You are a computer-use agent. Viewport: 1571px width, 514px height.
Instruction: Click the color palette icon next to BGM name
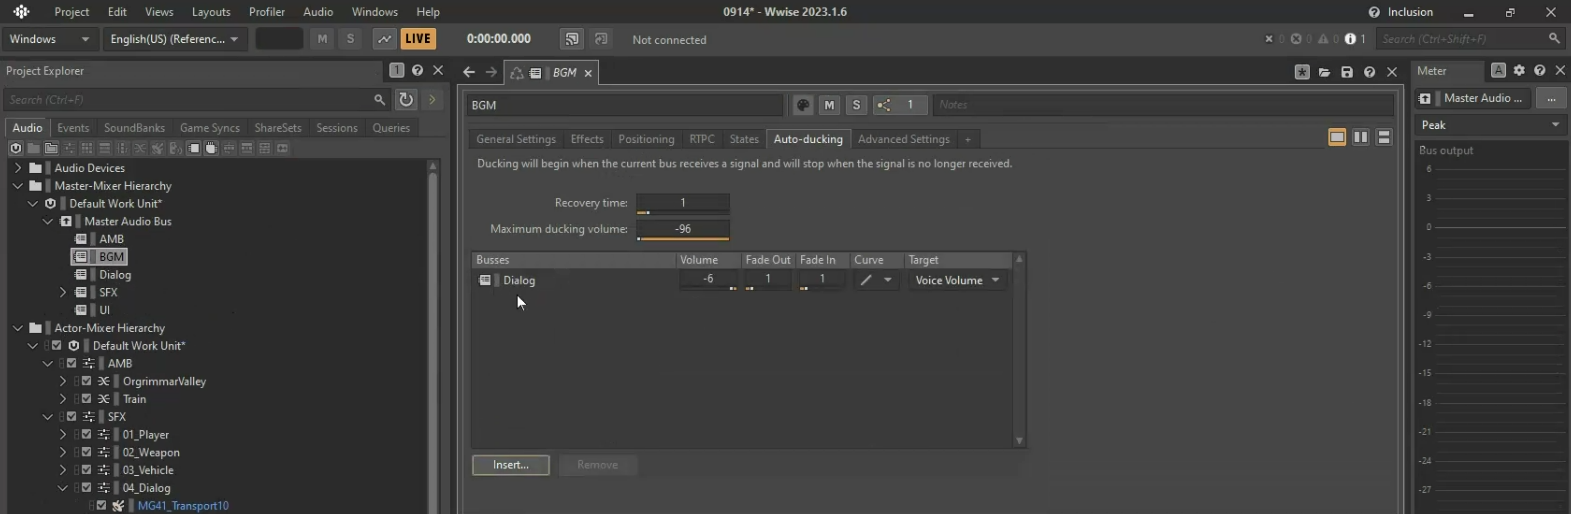pos(803,105)
